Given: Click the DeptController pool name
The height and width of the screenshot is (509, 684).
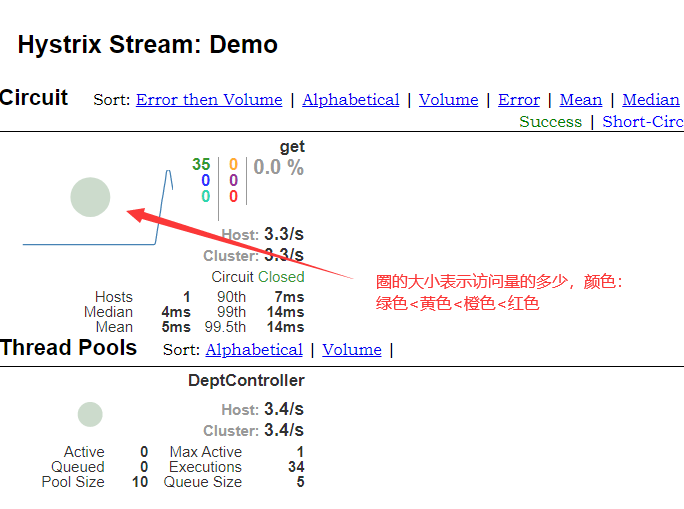Looking at the screenshot, I should (246, 380).
